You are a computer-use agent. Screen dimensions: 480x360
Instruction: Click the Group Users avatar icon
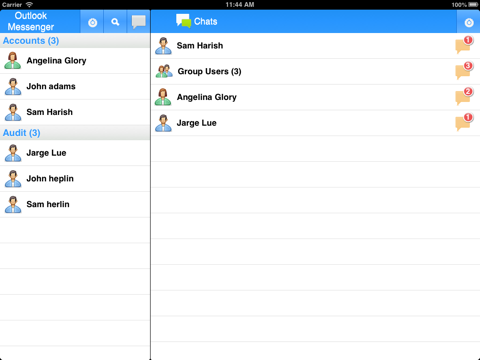point(164,71)
